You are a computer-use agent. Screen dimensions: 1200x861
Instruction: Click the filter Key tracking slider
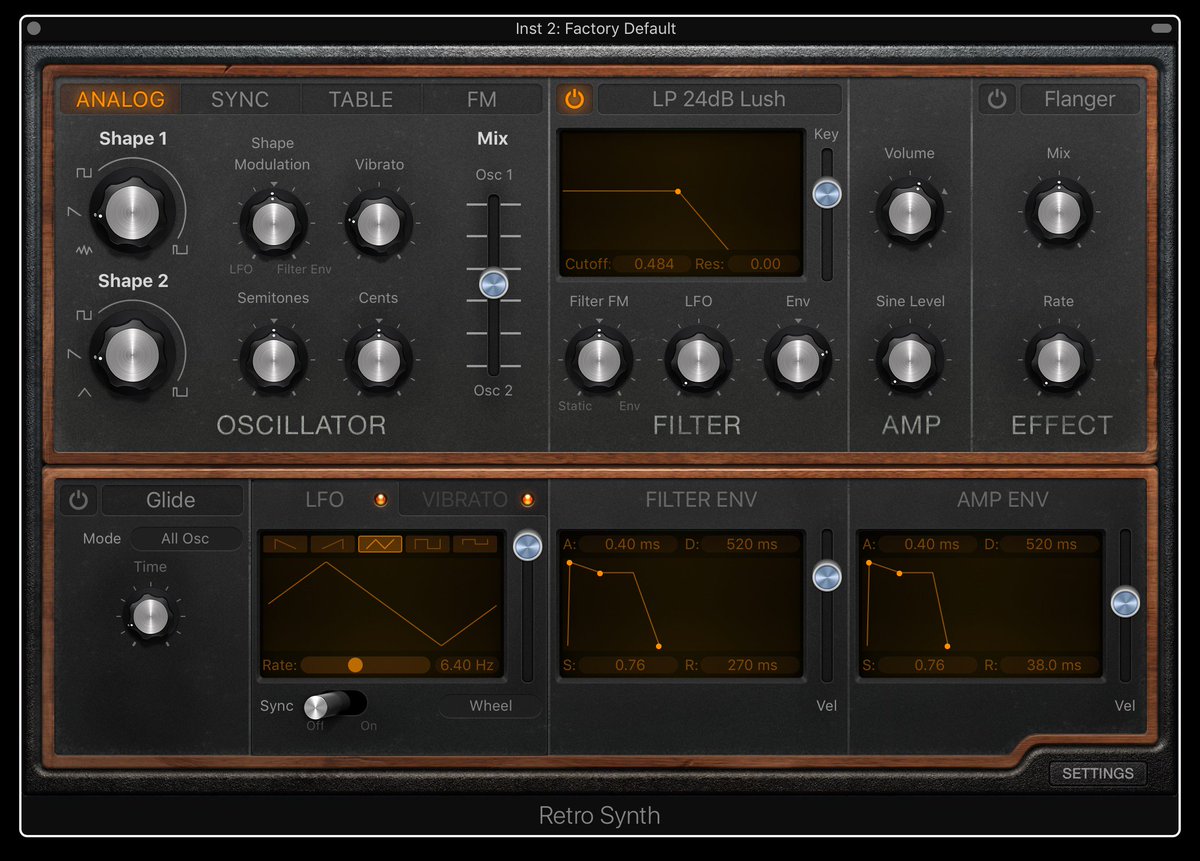pos(826,194)
